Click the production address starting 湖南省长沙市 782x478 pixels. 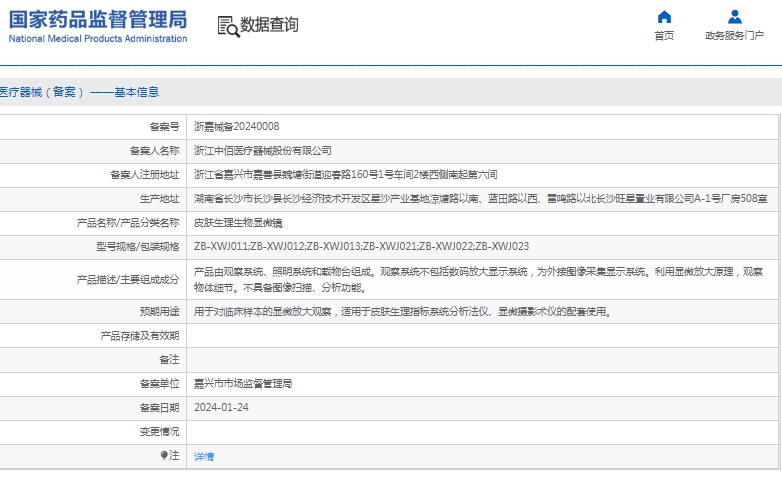(481, 199)
